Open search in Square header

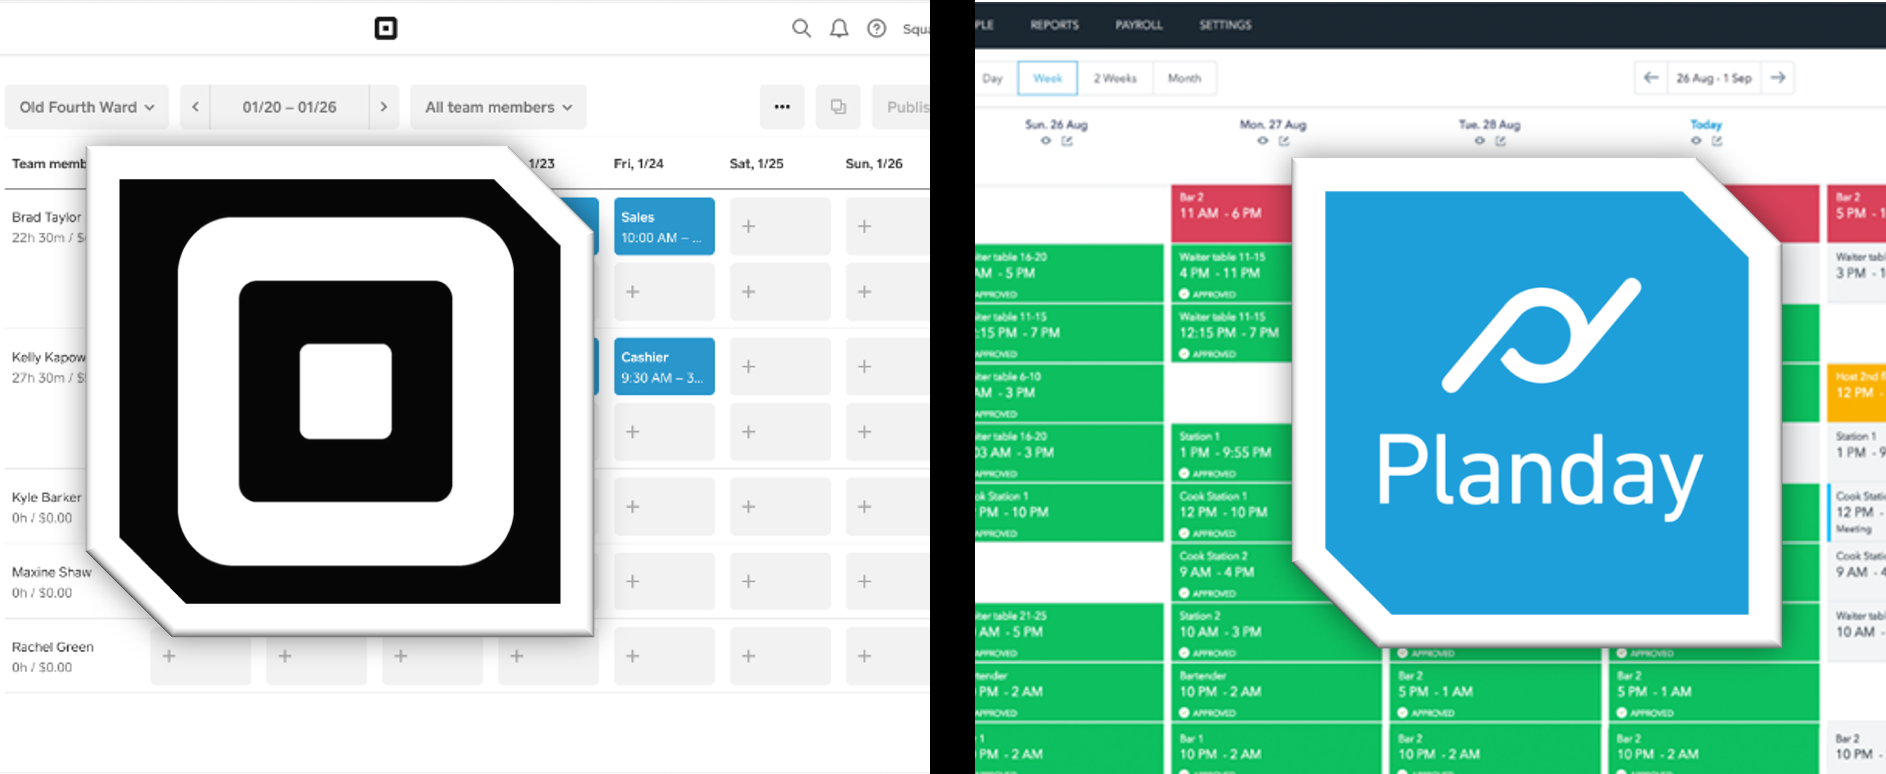click(x=801, y=28)
